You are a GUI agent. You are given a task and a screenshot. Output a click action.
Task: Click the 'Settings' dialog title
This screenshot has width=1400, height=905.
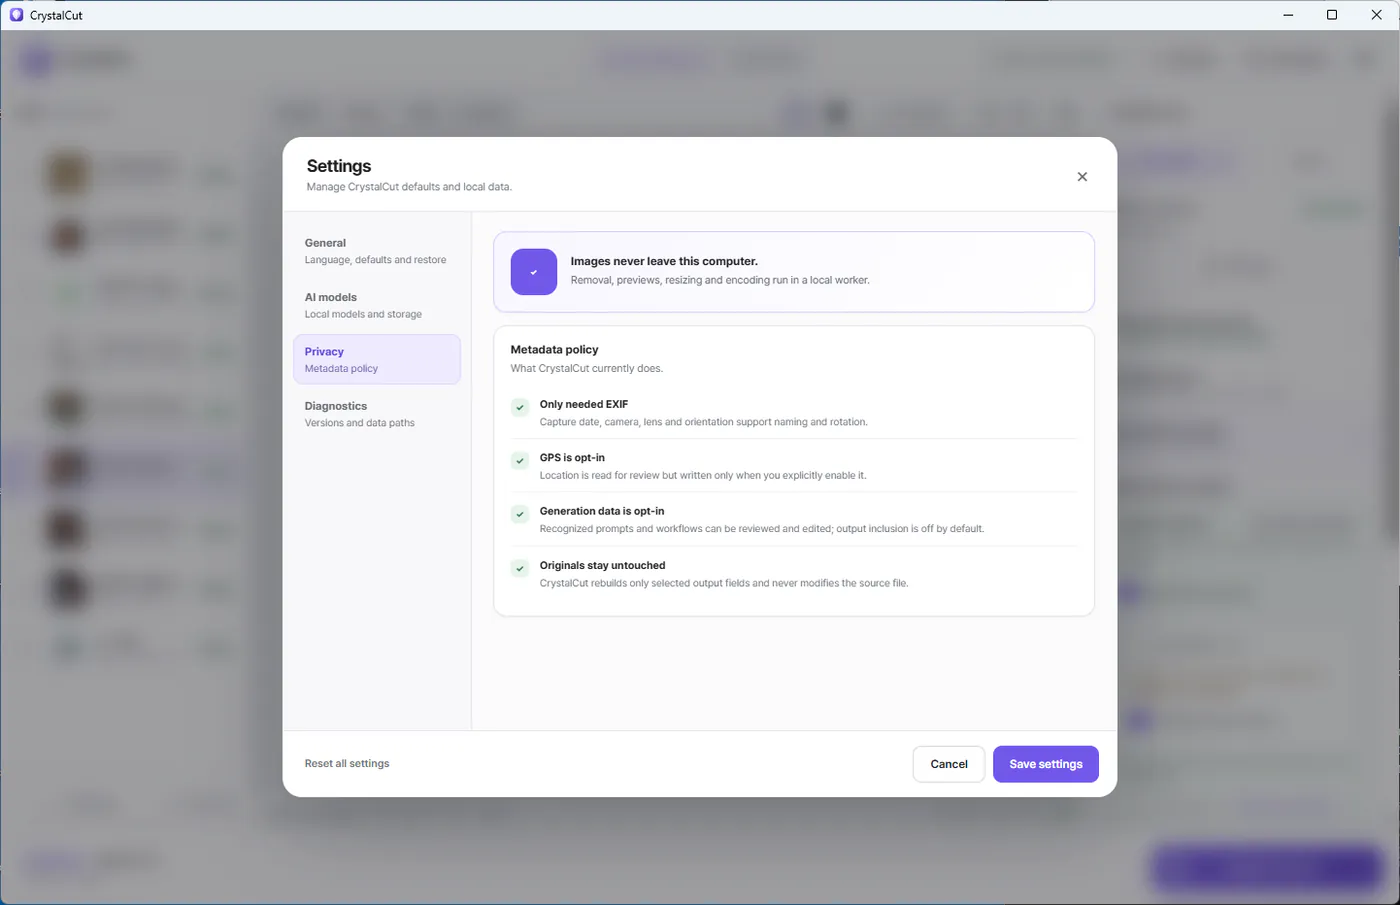pyautogui.click(x=339, y=166)
